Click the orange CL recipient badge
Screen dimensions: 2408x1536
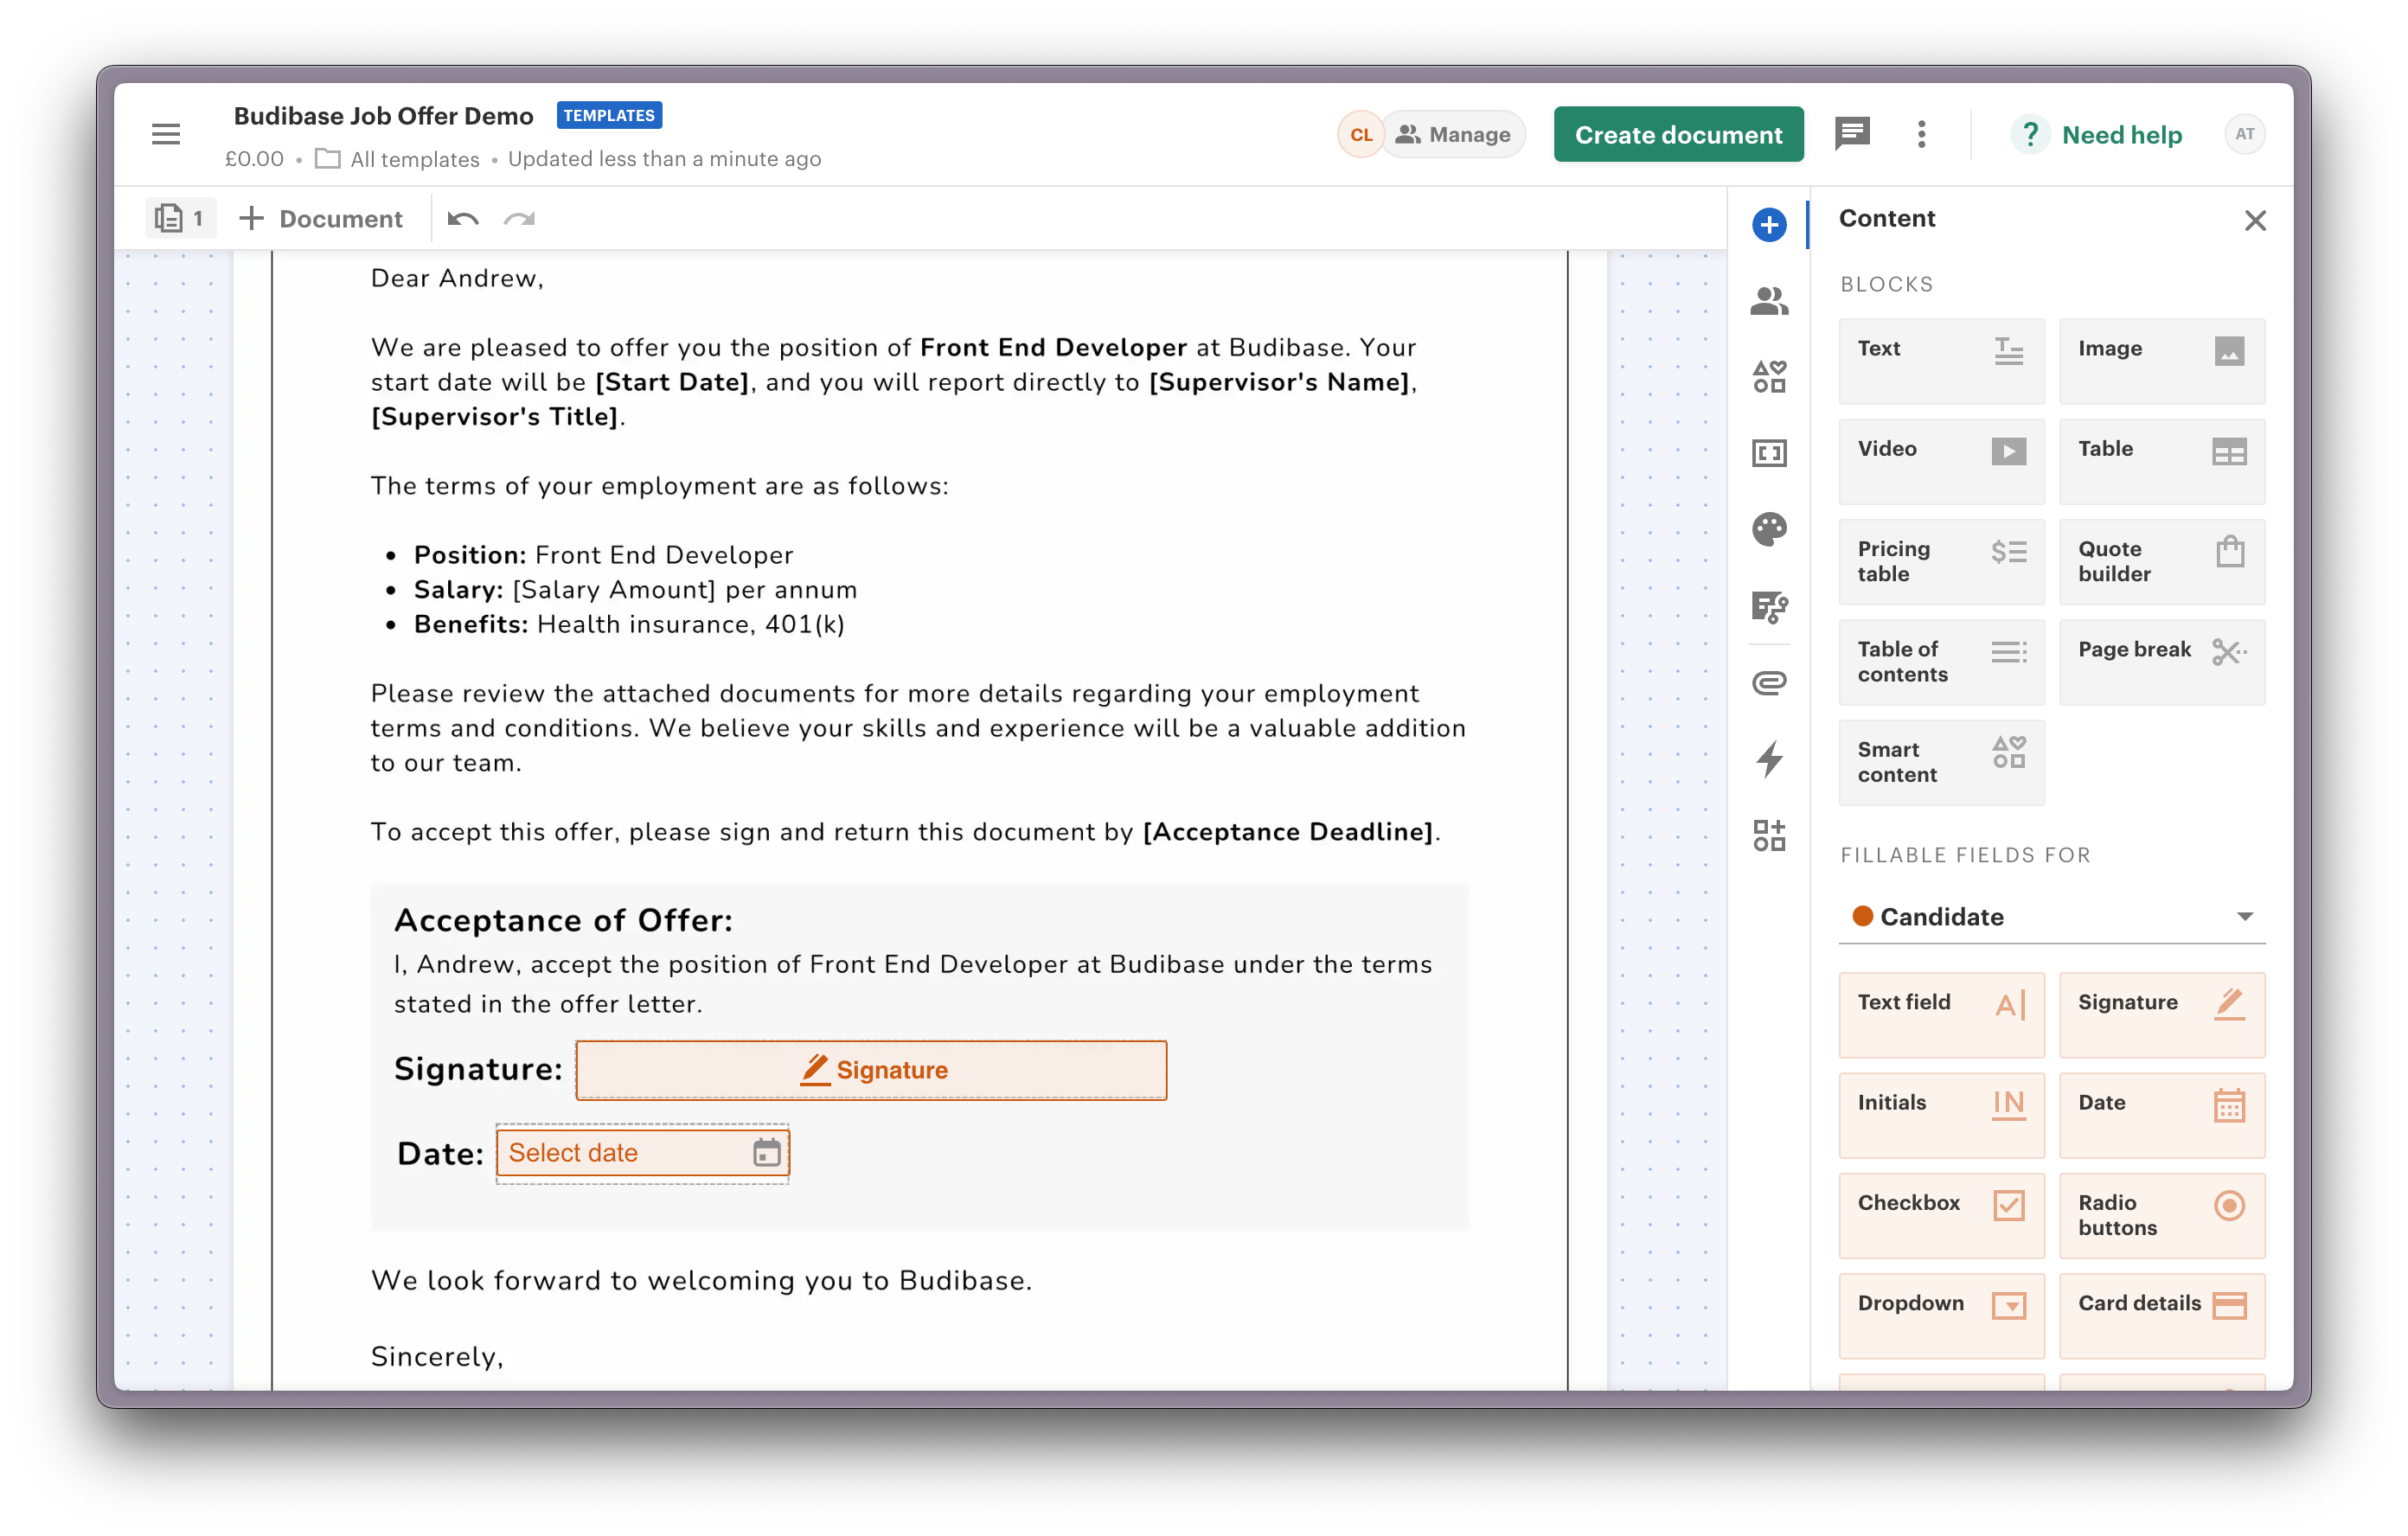1360,134
